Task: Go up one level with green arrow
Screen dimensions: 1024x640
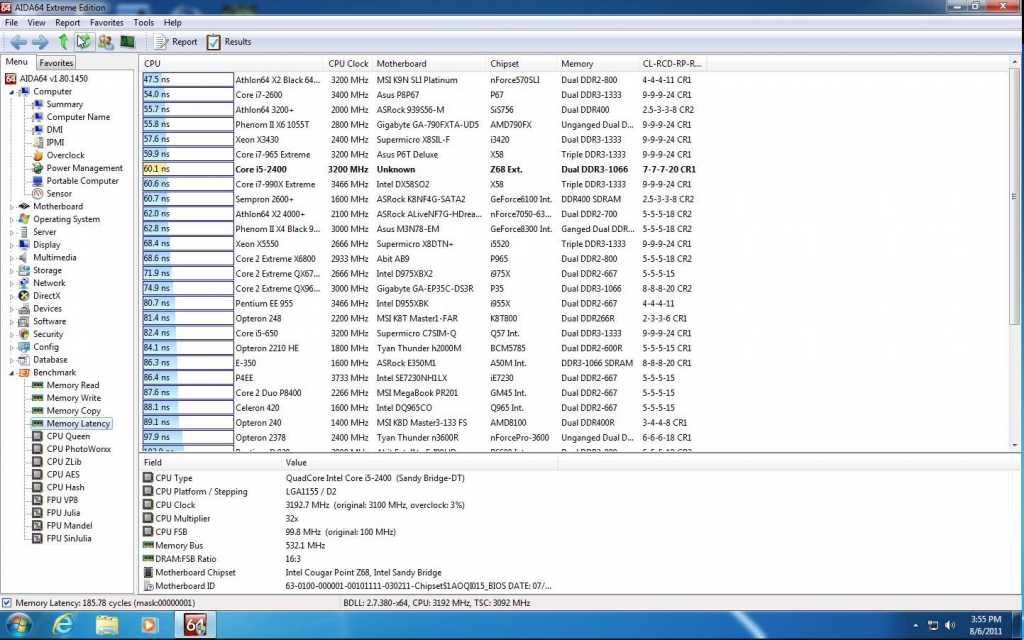Action: coord(63,42)
